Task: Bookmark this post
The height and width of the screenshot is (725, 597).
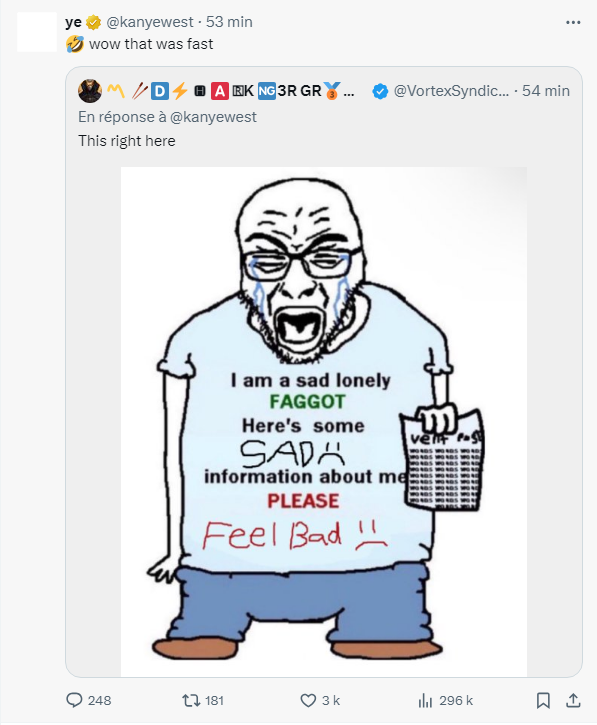Action: tap(543, 700)
